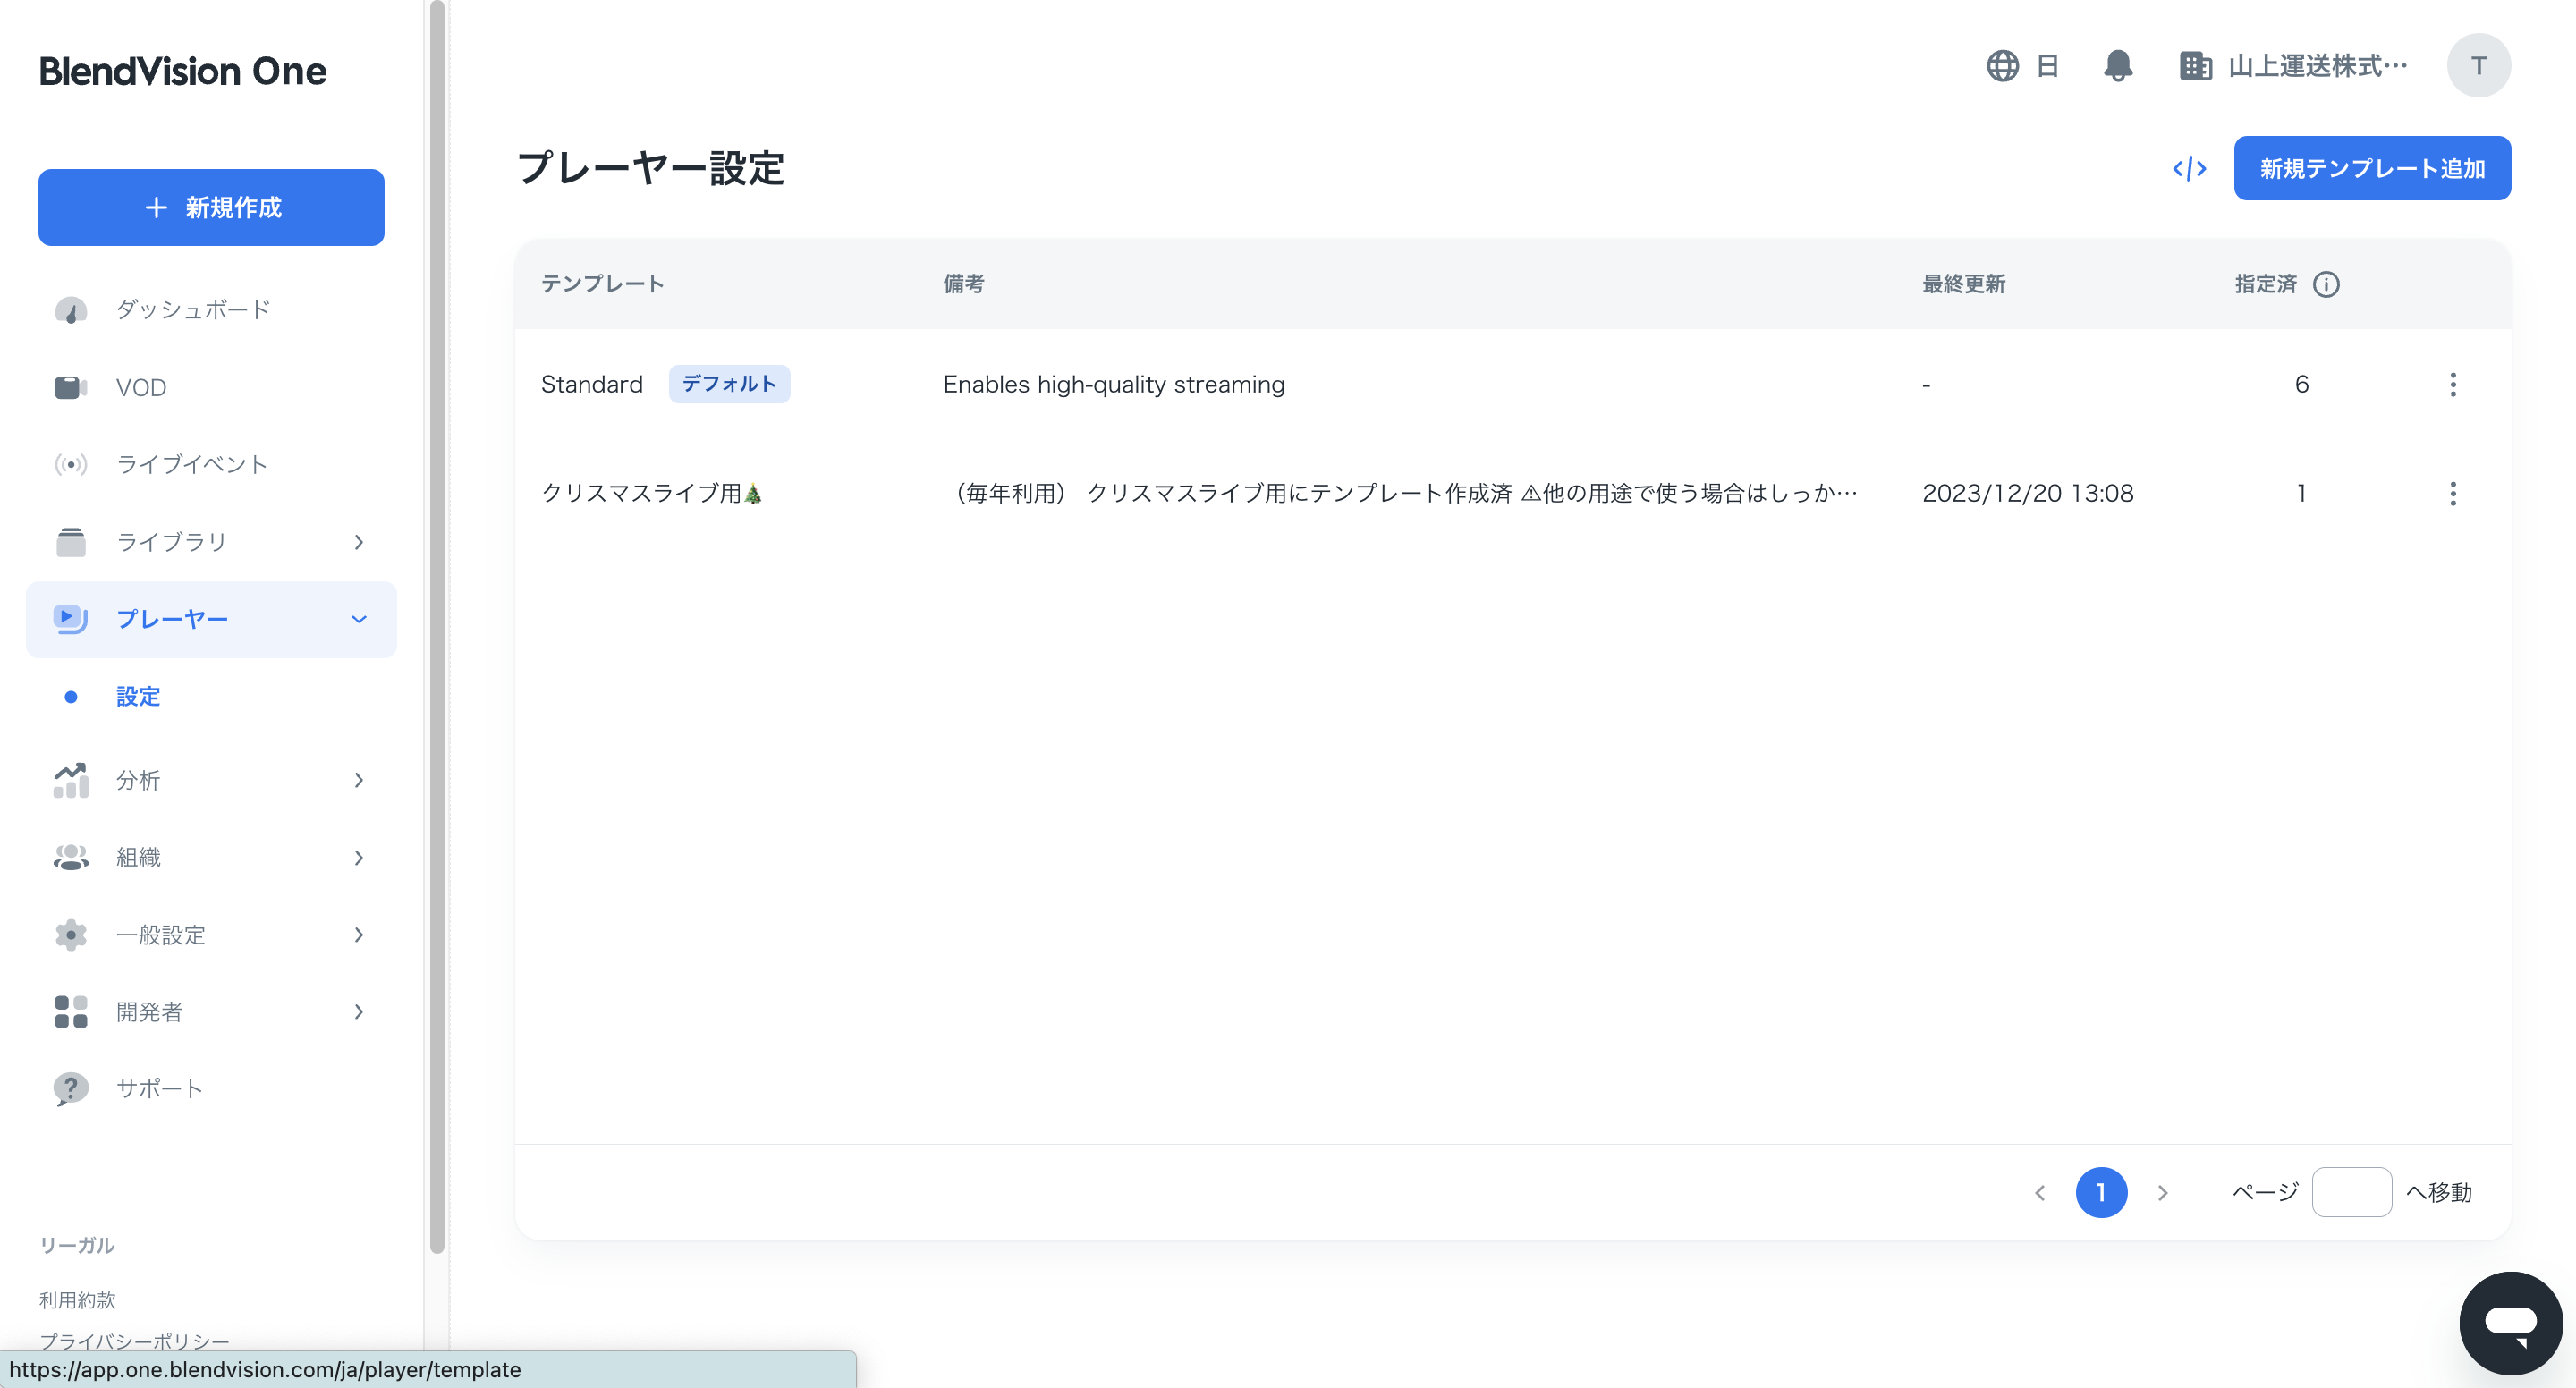Open the user avatar T menu
This screenshot has height=1388, width=2576.
click(x=2478, y=66)
